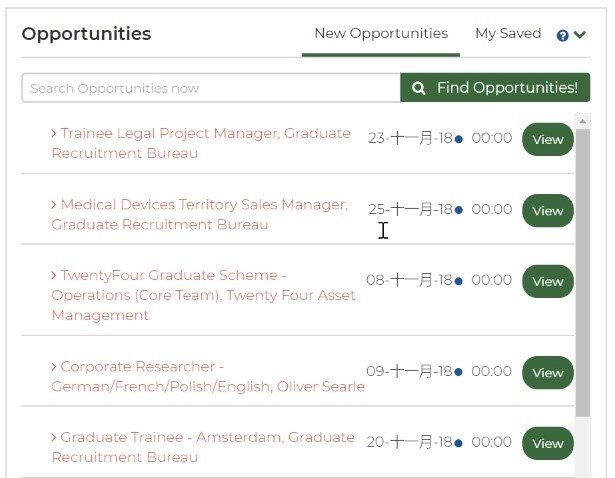This screenshot has width=615, height=478.
Task: Click blue dot beside 23 date entry
Action: (x=459, y=140)
